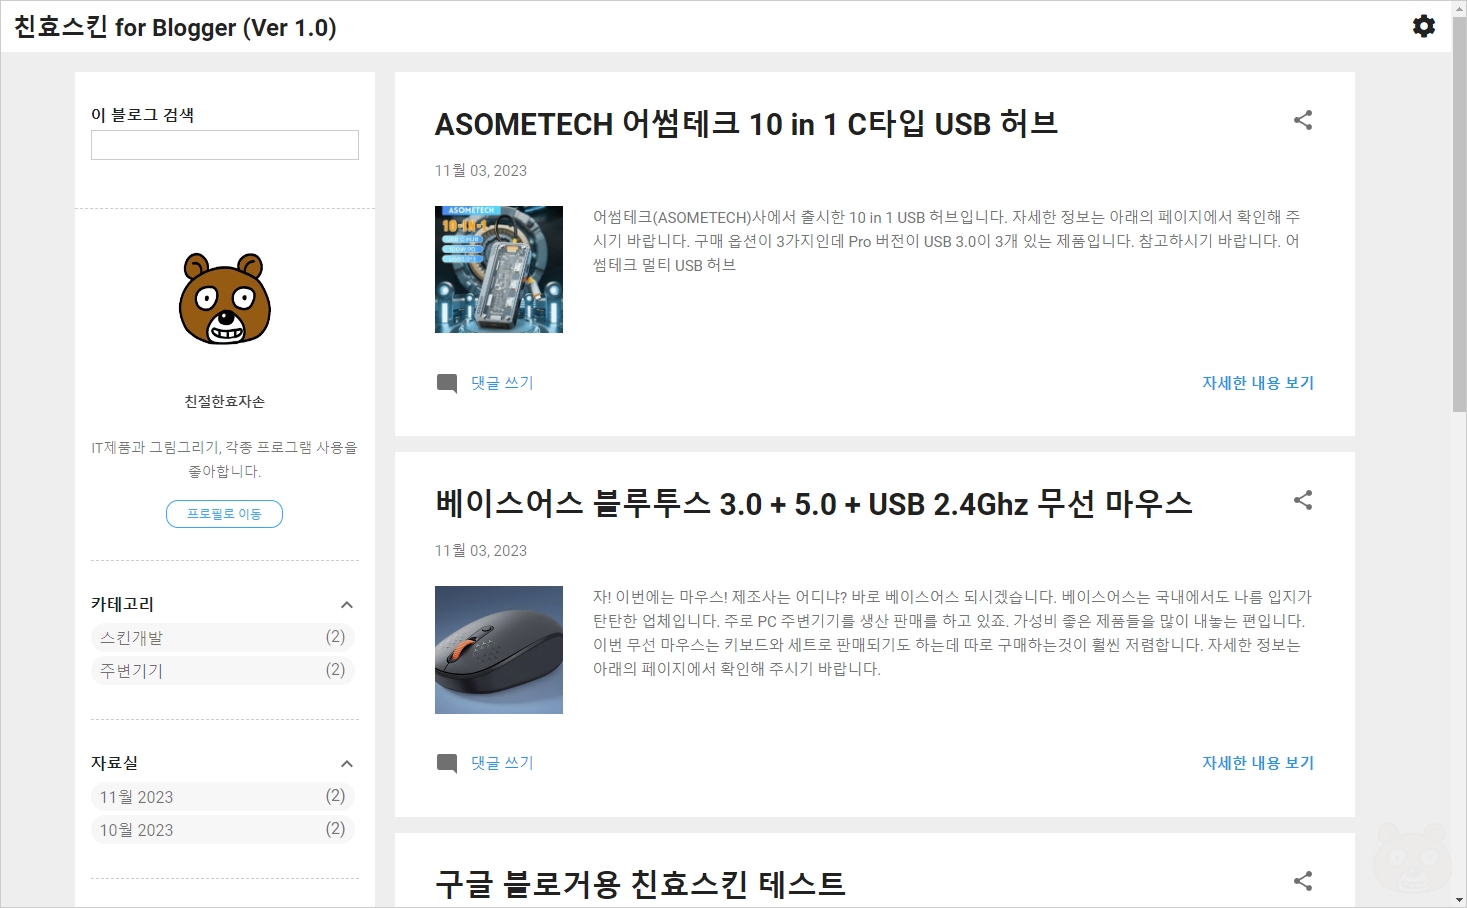Click the 프로필로 이동 button
The image size is (1467, 908).
pos(224,514)
